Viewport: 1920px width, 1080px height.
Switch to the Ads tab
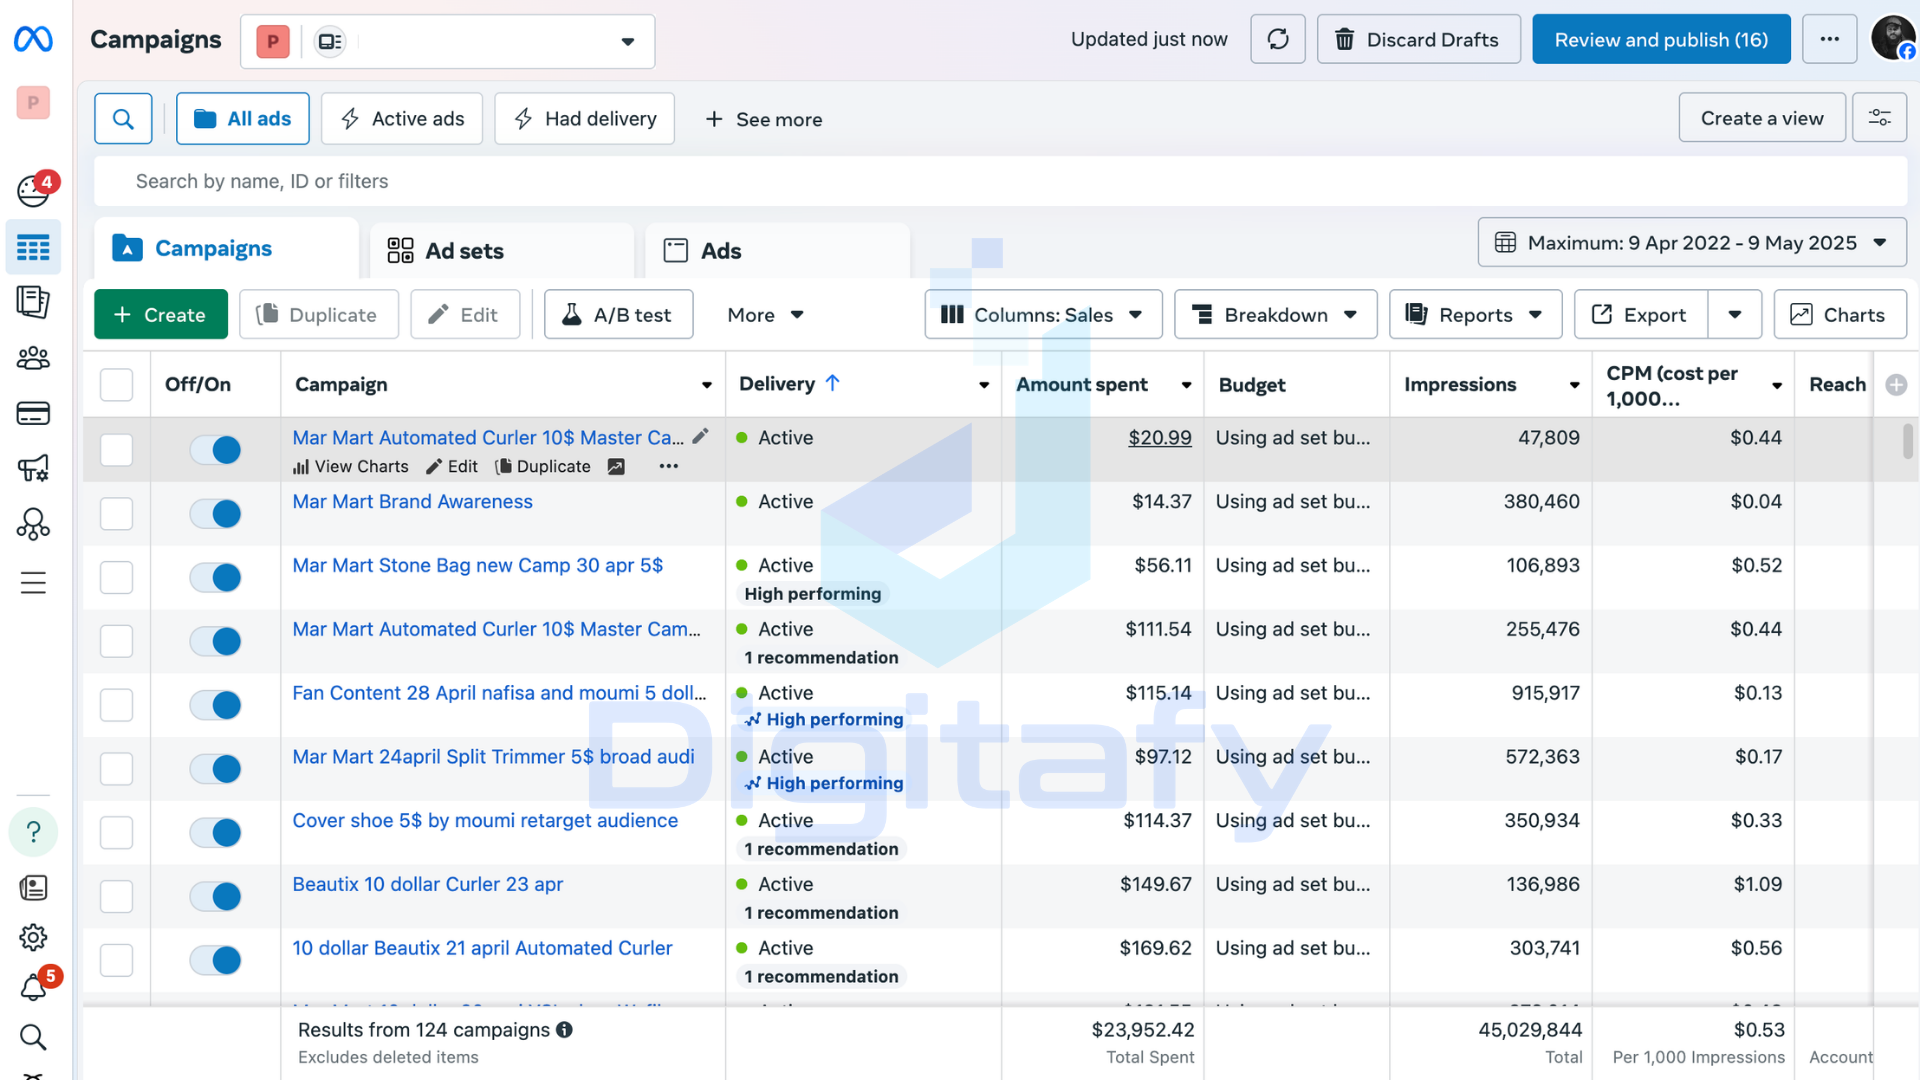pos(778,250)
